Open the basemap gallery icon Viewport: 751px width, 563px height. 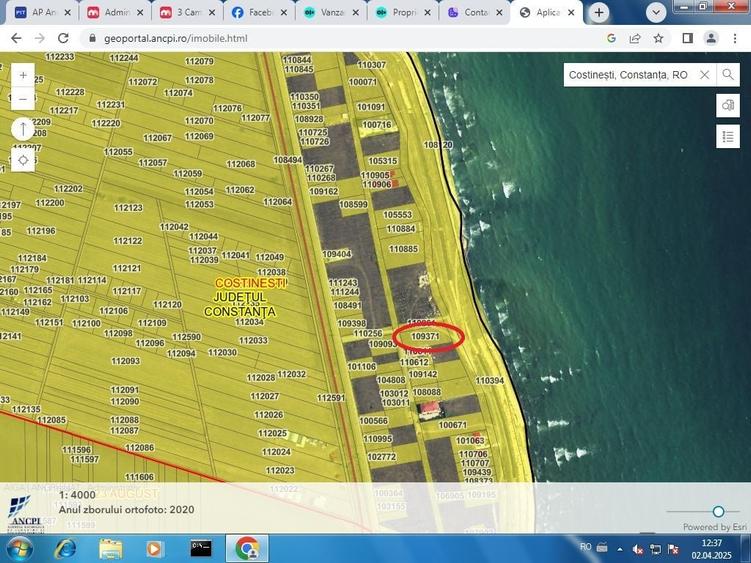pos(728,105)
